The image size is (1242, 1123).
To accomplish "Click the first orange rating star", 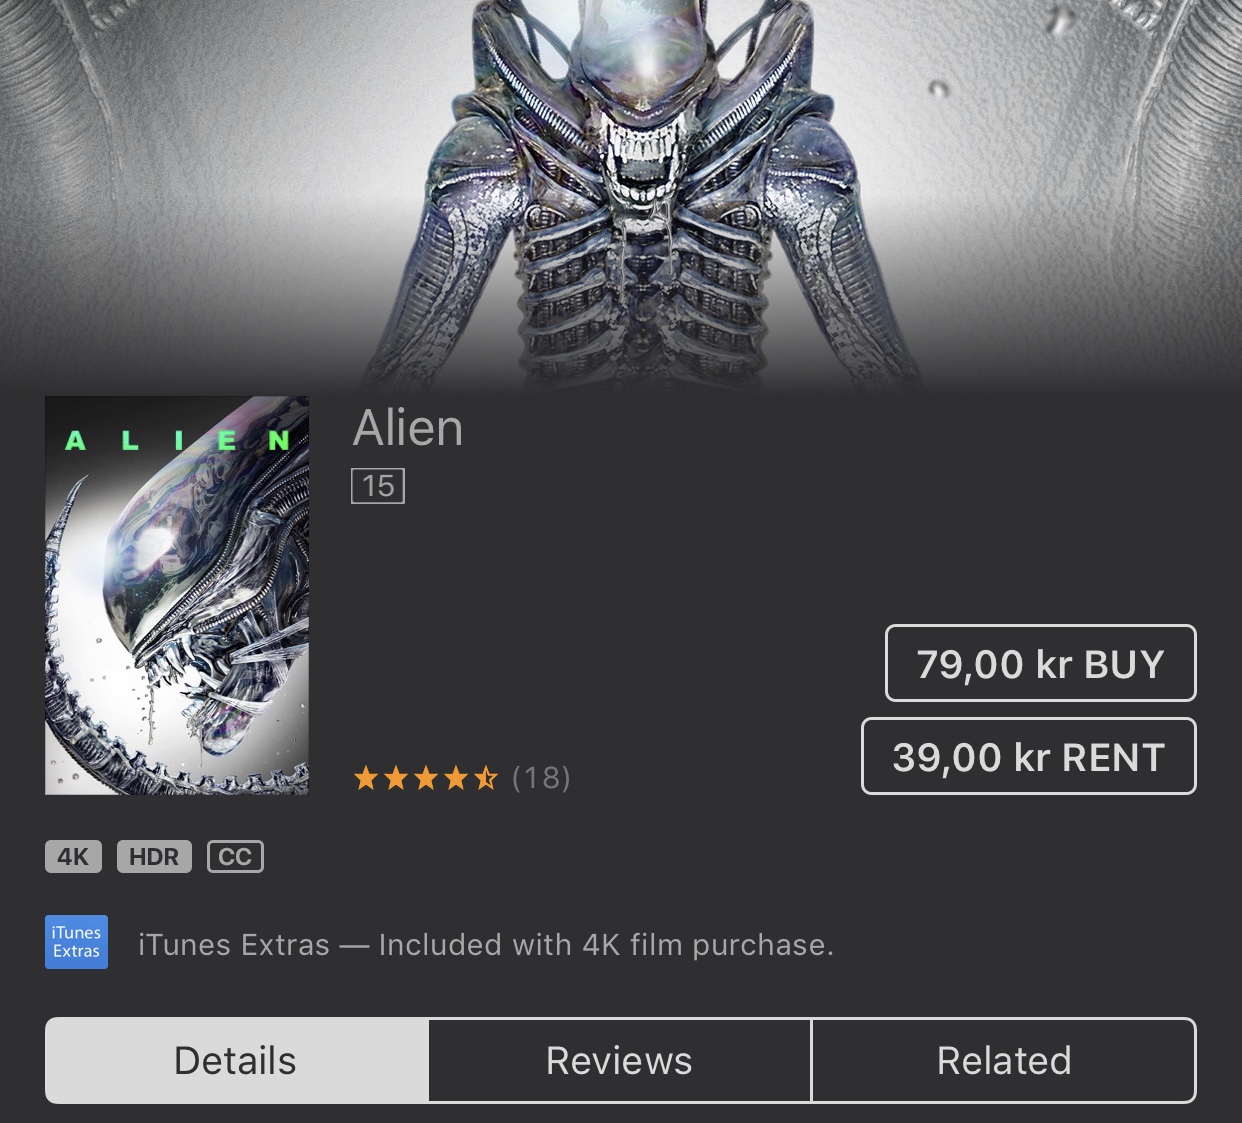I will click(x=366, y=778).
